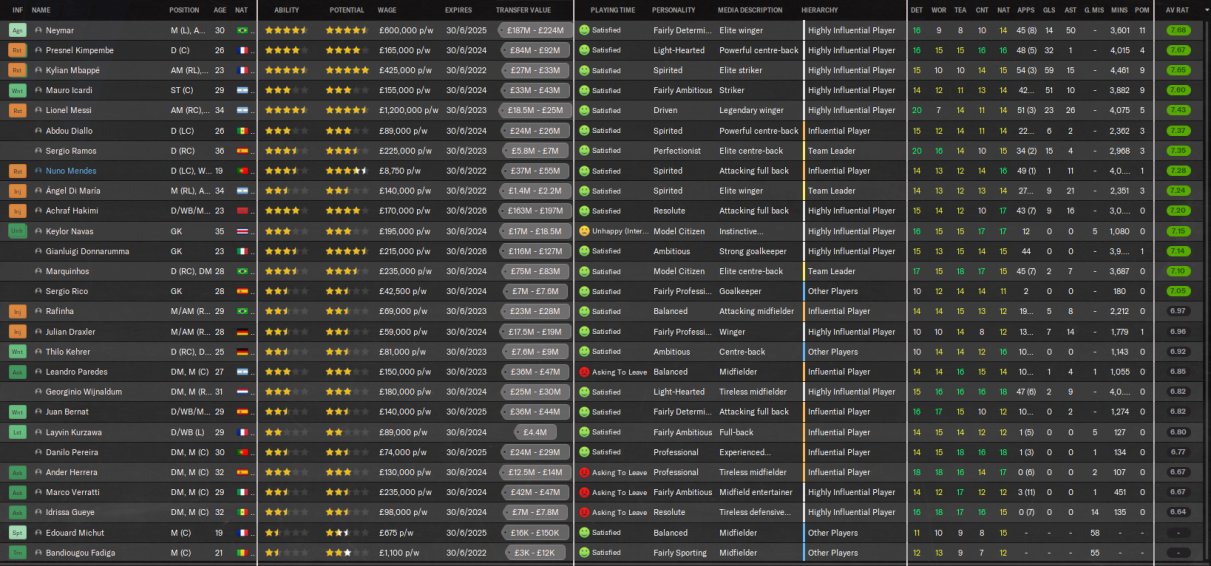This screenshot has width=1211, height=566.
Task: Click the MEDIA DESCRIPTION column header
Action: pyautogui.click(x=750, y=10)
